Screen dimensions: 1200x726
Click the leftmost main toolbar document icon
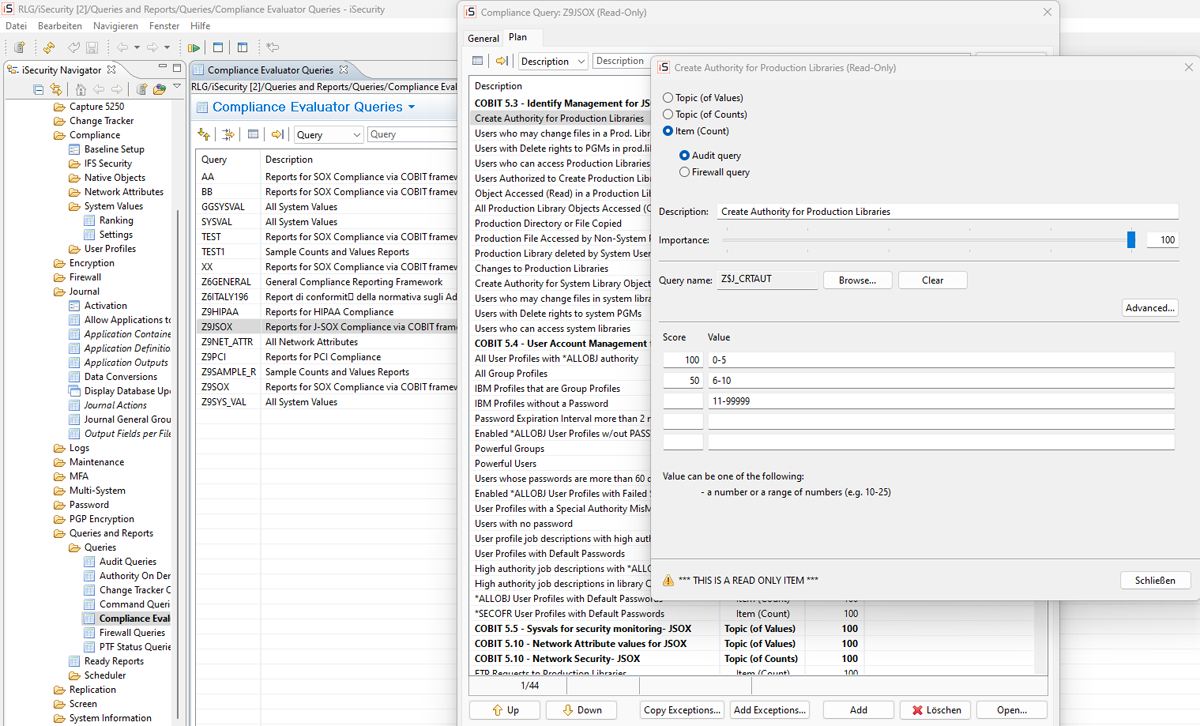19,47
